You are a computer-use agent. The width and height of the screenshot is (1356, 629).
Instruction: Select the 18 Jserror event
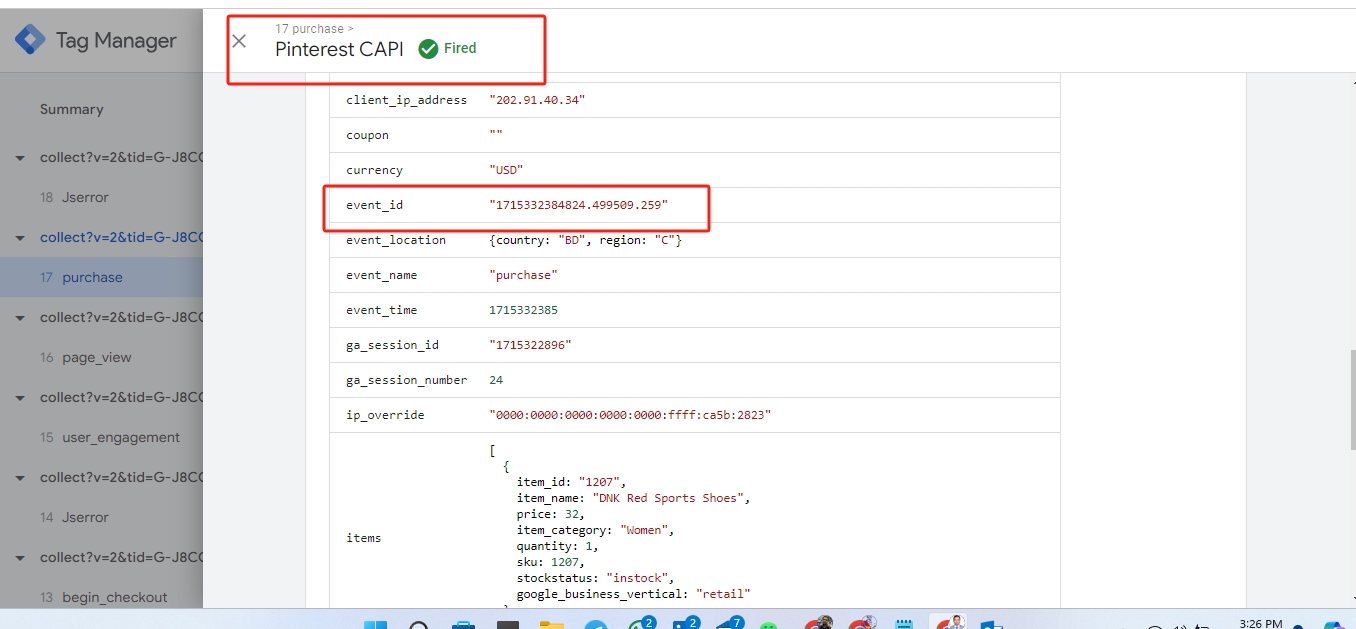coord(101,197)
